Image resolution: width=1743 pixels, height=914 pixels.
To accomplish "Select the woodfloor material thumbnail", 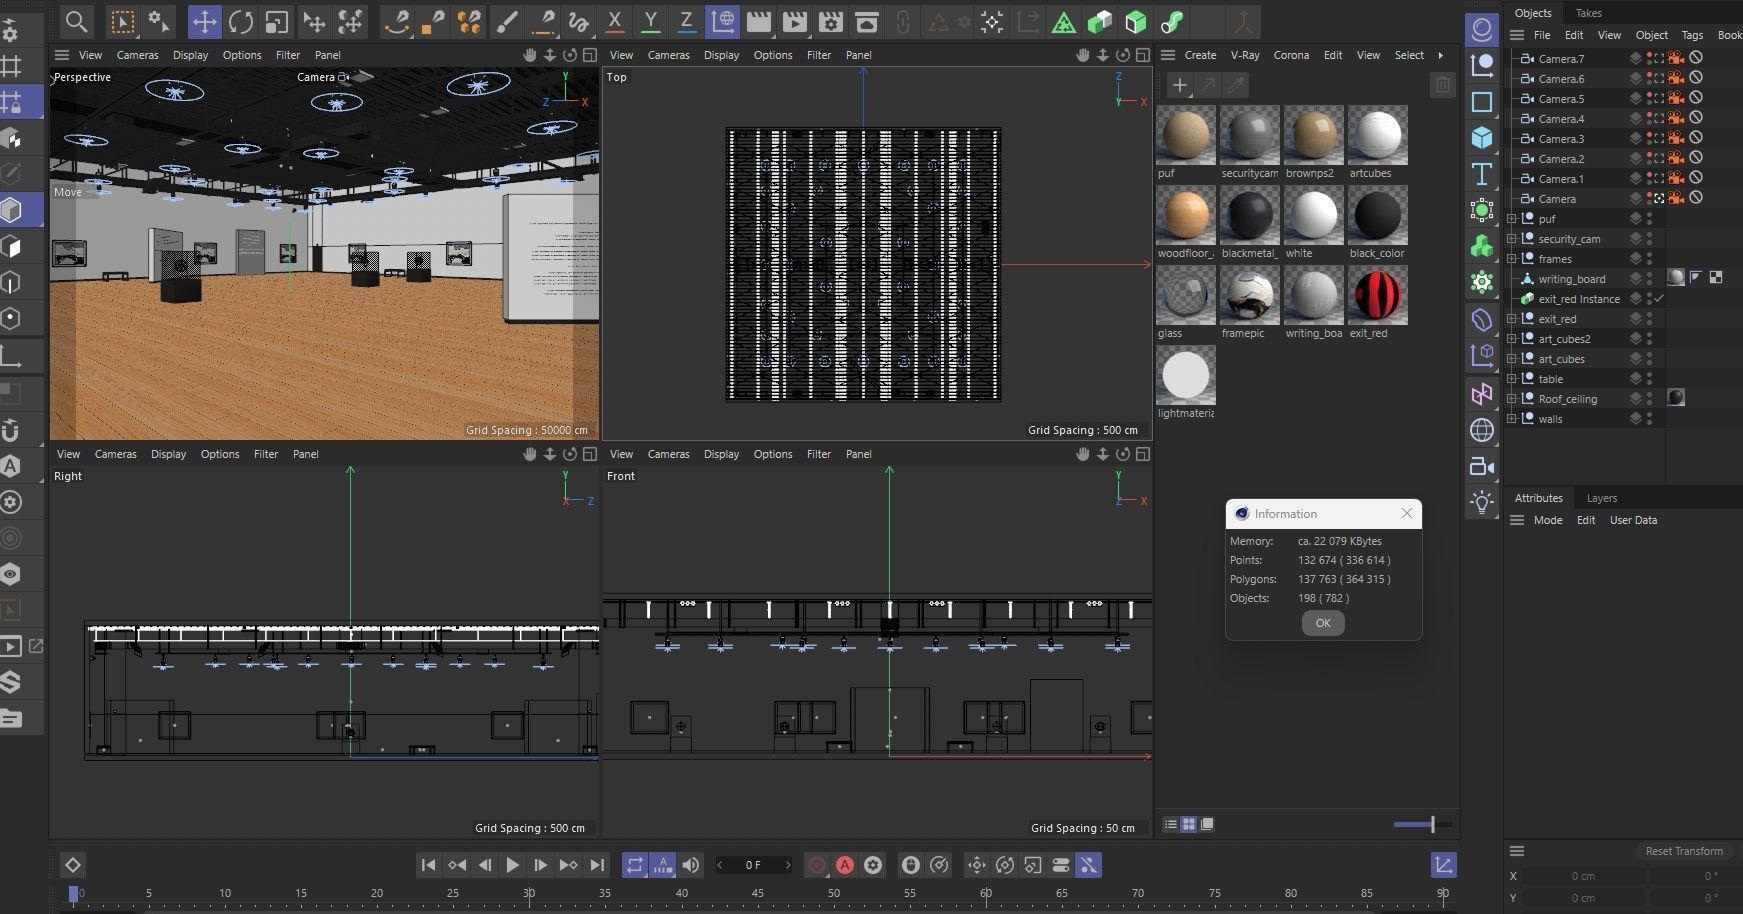I will [x=1186, y=216].
